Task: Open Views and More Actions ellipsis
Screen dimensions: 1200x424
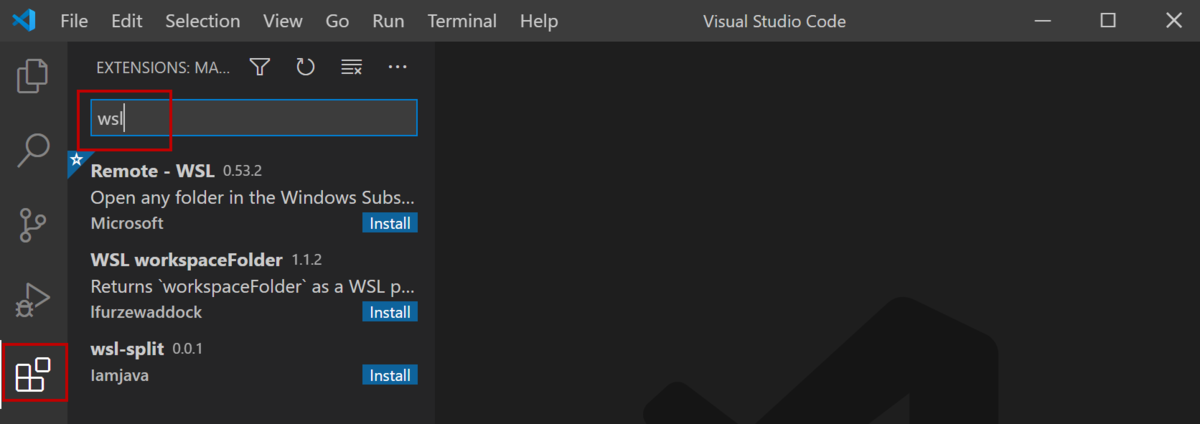Action: point(398,67)
